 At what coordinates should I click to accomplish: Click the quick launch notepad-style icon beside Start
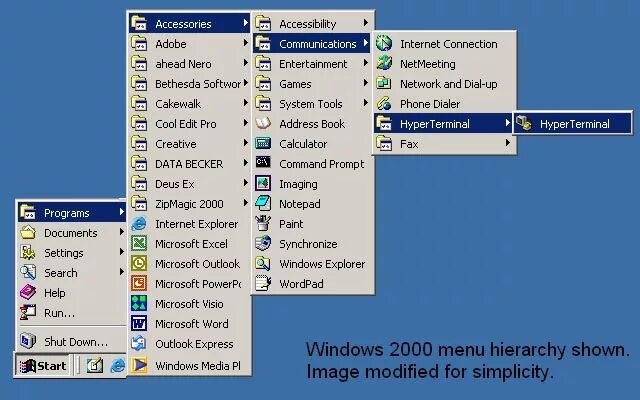[95, 365]
